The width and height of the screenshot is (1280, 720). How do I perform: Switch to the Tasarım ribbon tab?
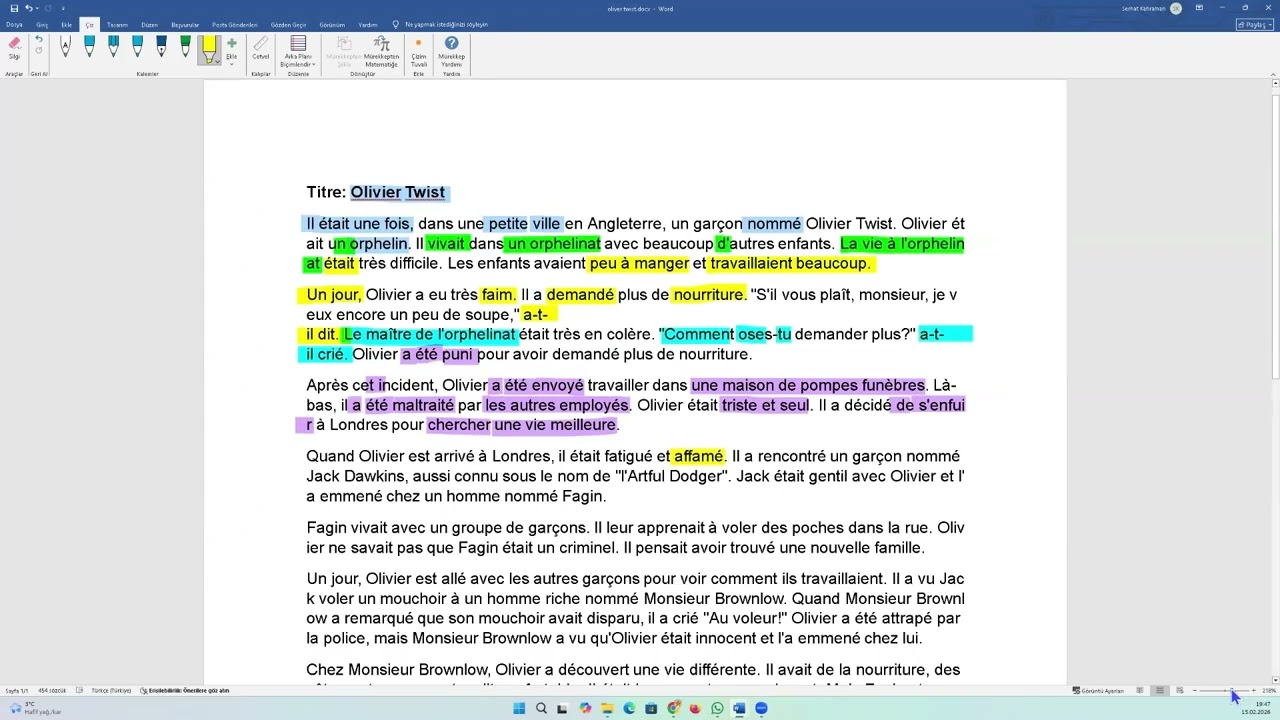(x=117, y=24)
